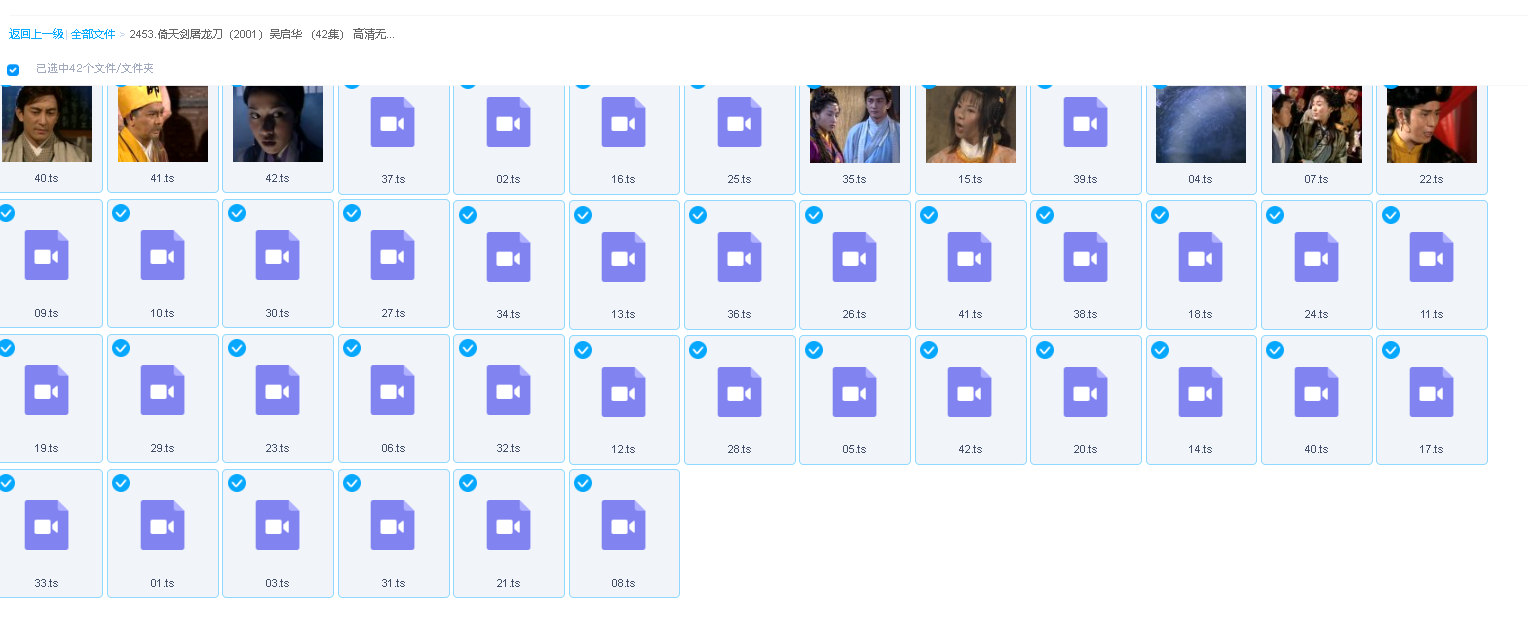The width and height of the screenshot is (1528, 620).
Task: Toggle the checkbox on the 31.ts tile
Action: pos(352,483)
